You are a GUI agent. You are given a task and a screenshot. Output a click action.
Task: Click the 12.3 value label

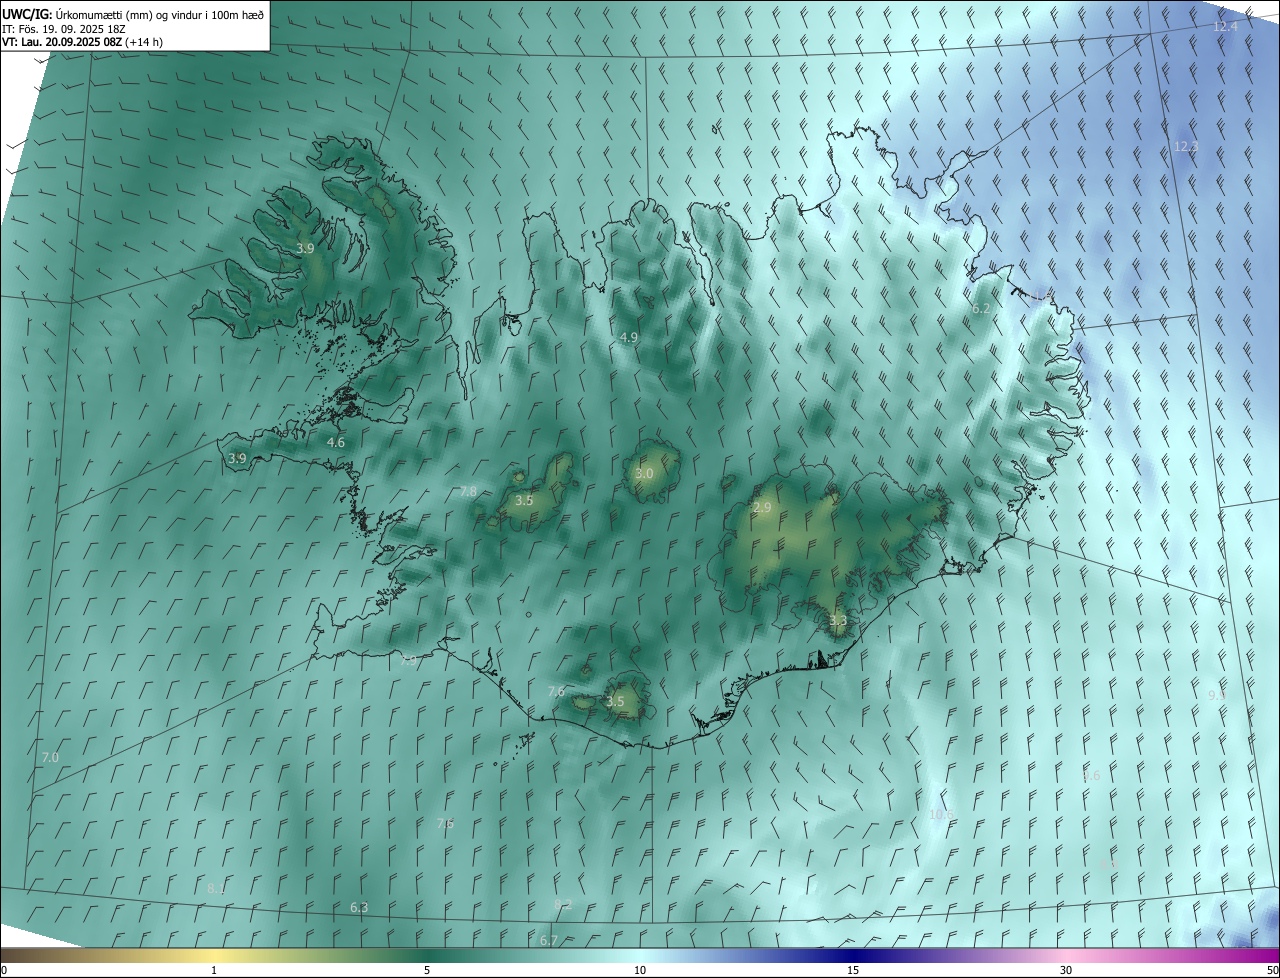(1185, 146)
